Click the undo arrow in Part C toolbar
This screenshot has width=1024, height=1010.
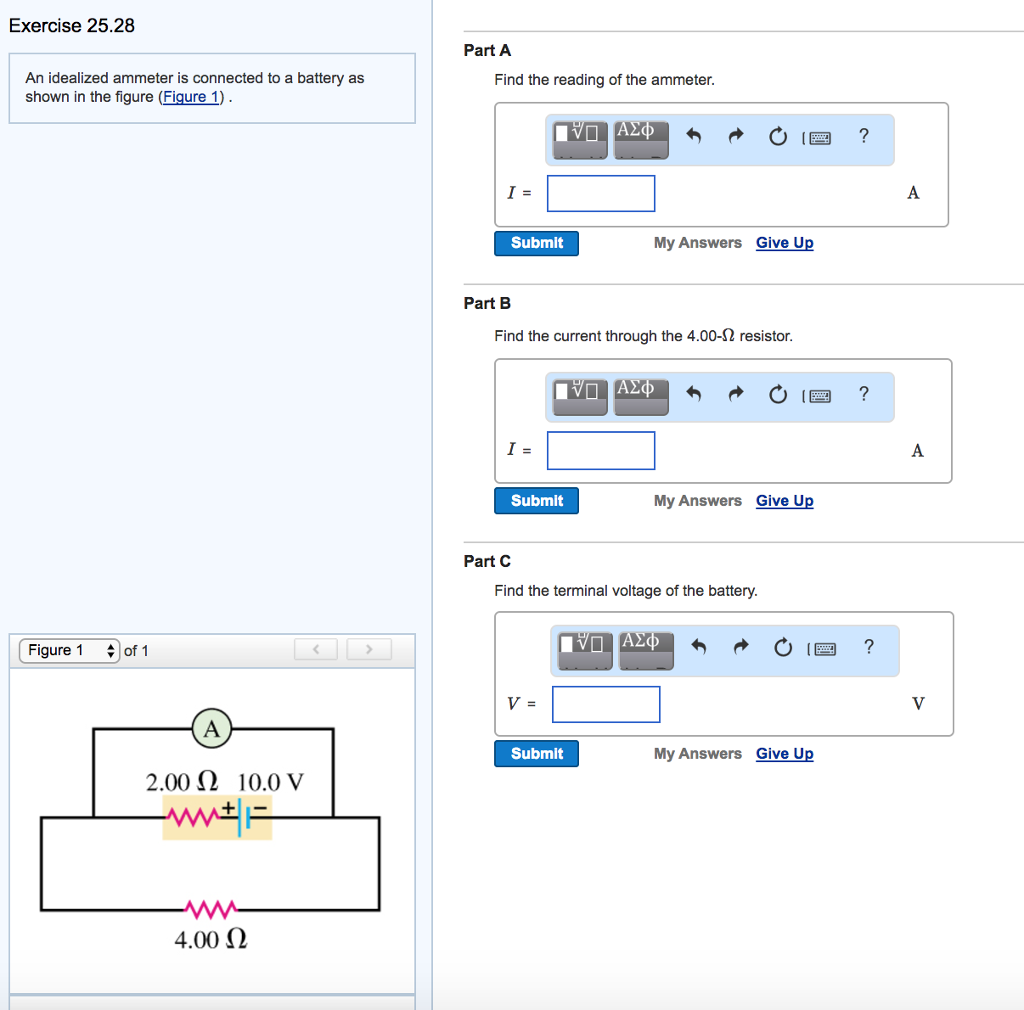tap(699, 648)
